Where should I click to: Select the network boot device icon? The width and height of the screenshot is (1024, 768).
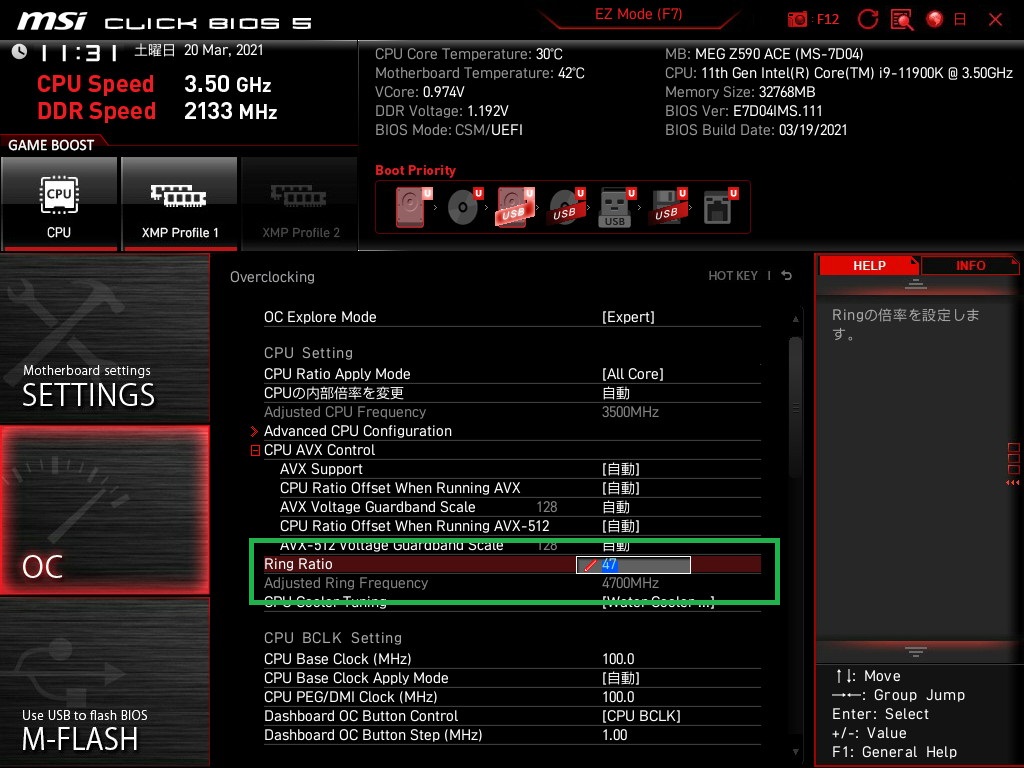coord(720,207)
